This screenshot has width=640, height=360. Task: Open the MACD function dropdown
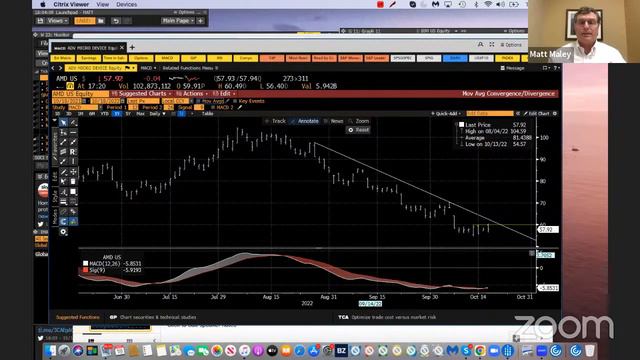point(149,68)
